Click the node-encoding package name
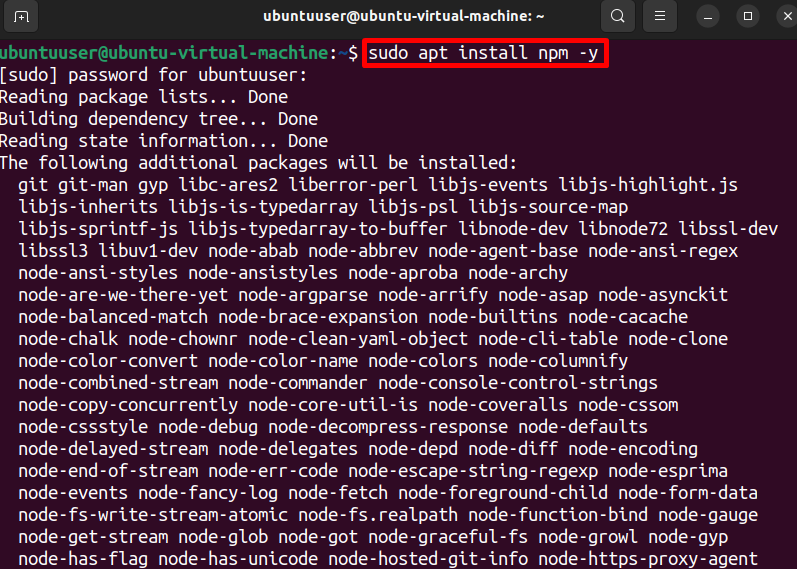The width and height of the screenshot is (797, 569). [633, 449]
